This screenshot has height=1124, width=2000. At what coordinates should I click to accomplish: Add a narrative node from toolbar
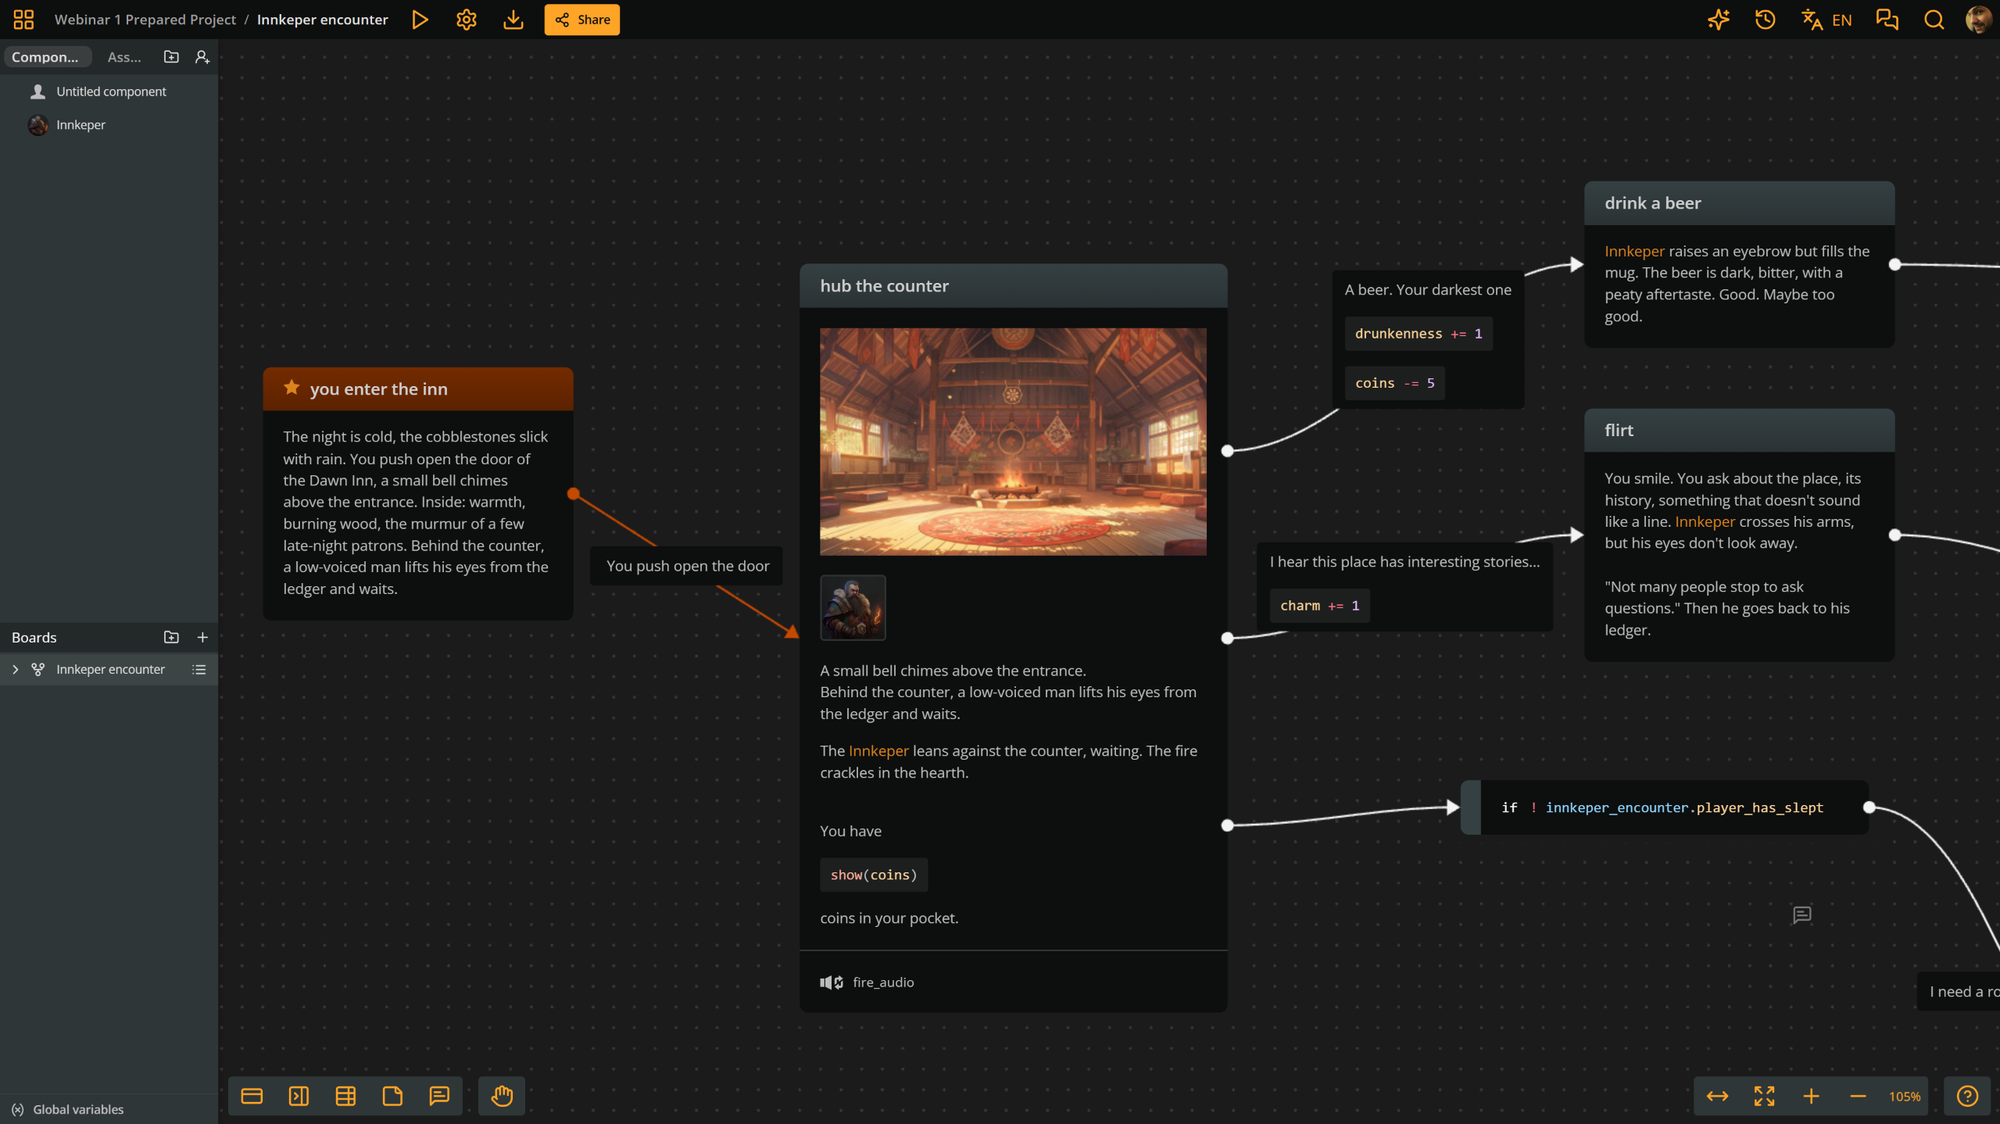click(252, 1096)
